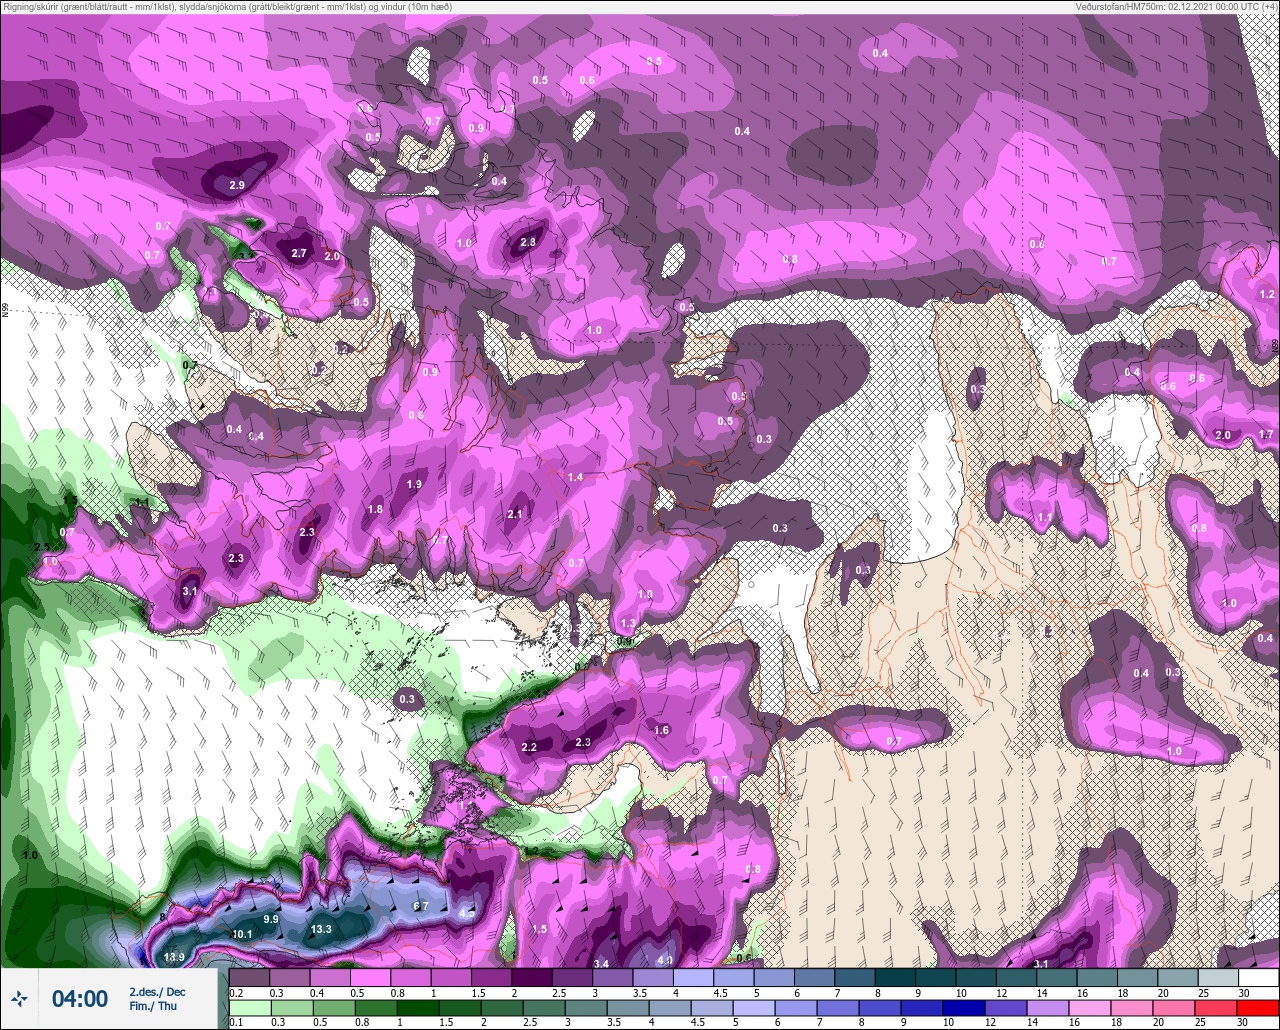1280x1030 pixels.
Task: Click the 2.9 snowfall value on the map
Action: (x=237, y=185)
